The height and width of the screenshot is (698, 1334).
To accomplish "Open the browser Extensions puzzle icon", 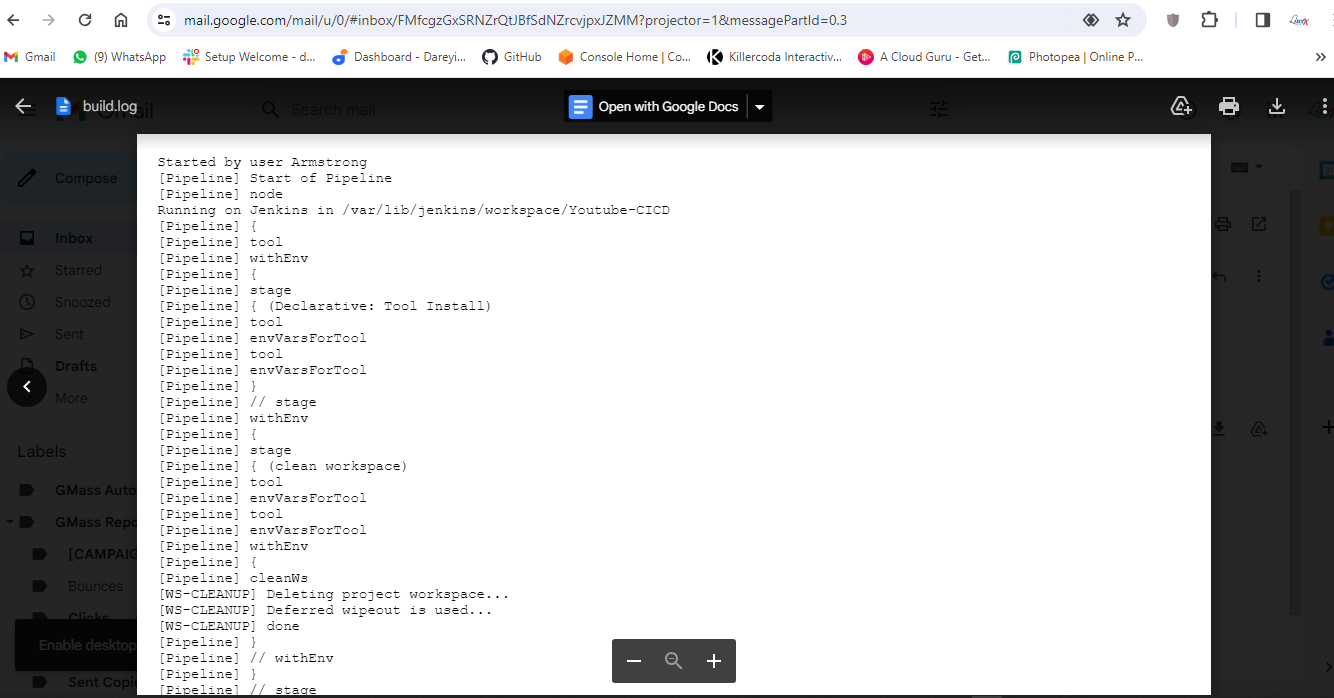I will point(1209,20).
